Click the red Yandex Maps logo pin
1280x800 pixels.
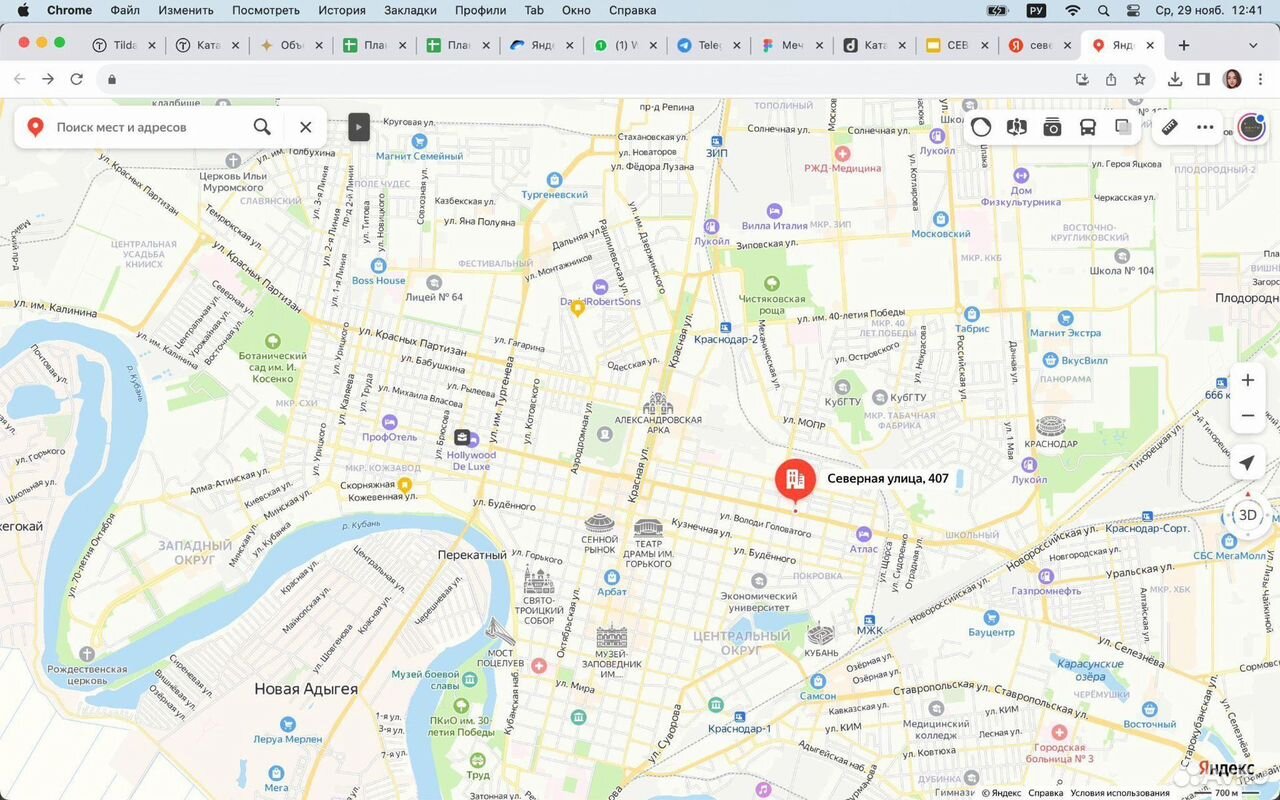point(35,127)
